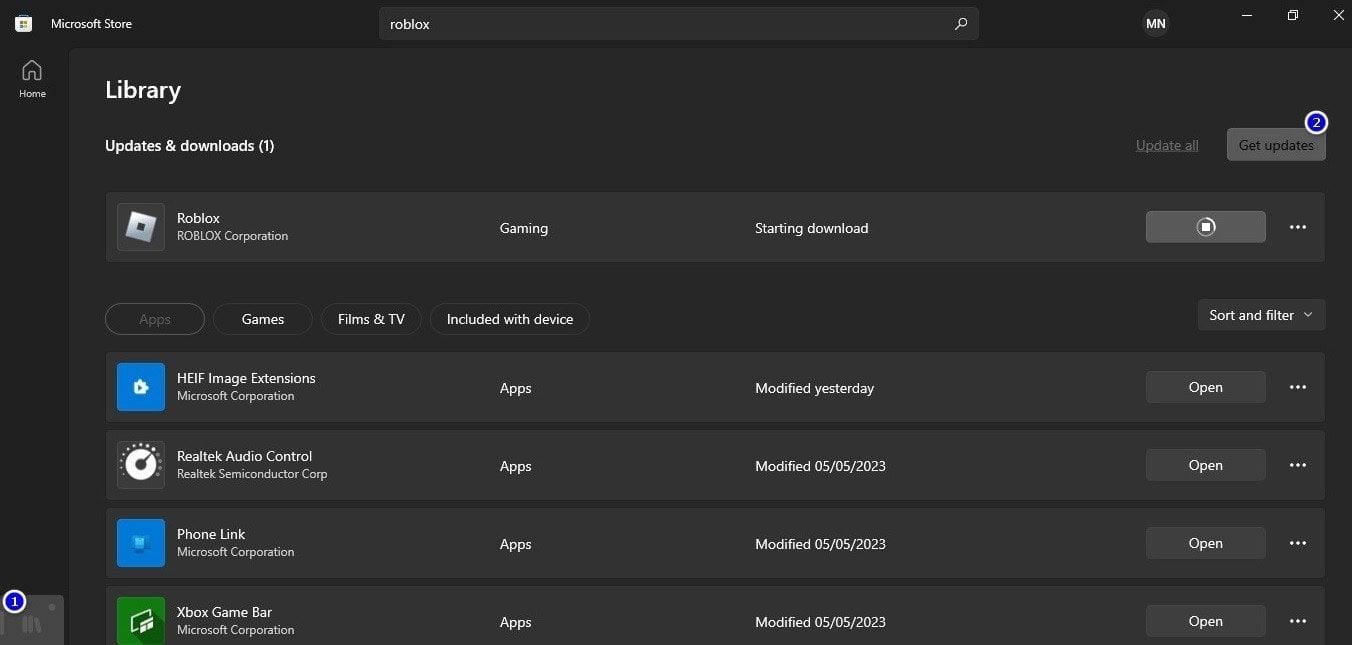
Task: Click the Update all link
Action: tap(1167, 145)
